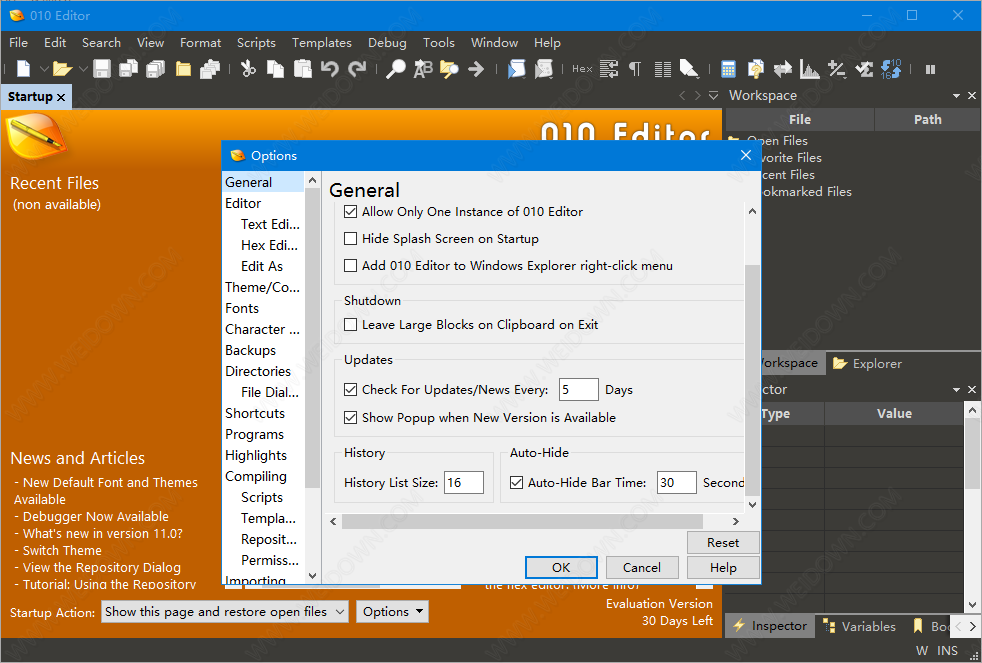Click OK in Options dialog
The image size is (982, 663).
pos(561,568)
